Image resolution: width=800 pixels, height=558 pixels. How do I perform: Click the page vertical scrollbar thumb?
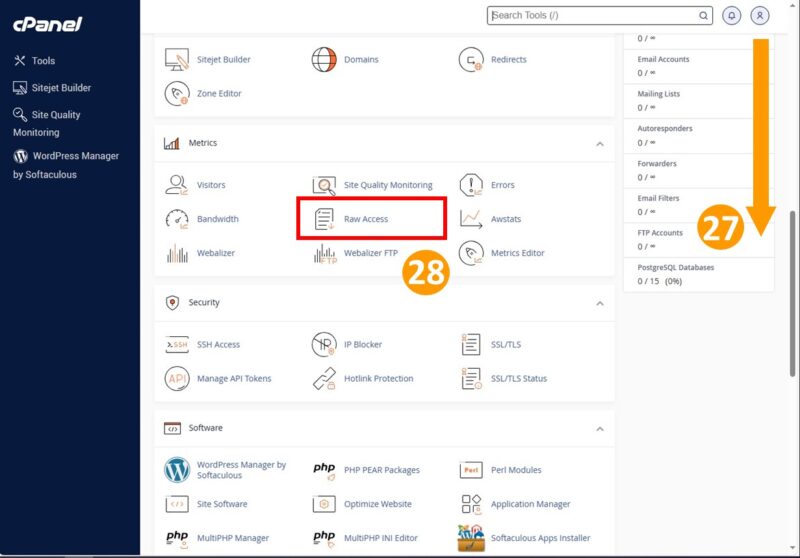point(792,294)
